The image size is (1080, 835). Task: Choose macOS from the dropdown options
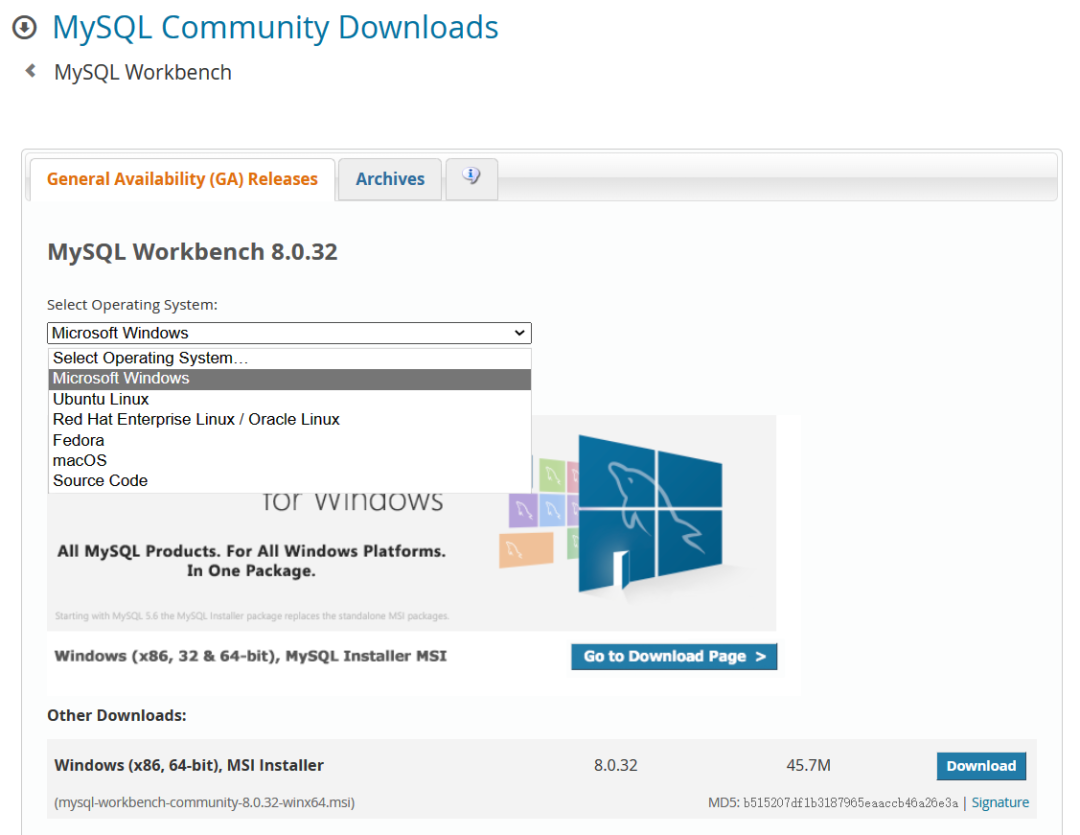(x=79, y=460)
